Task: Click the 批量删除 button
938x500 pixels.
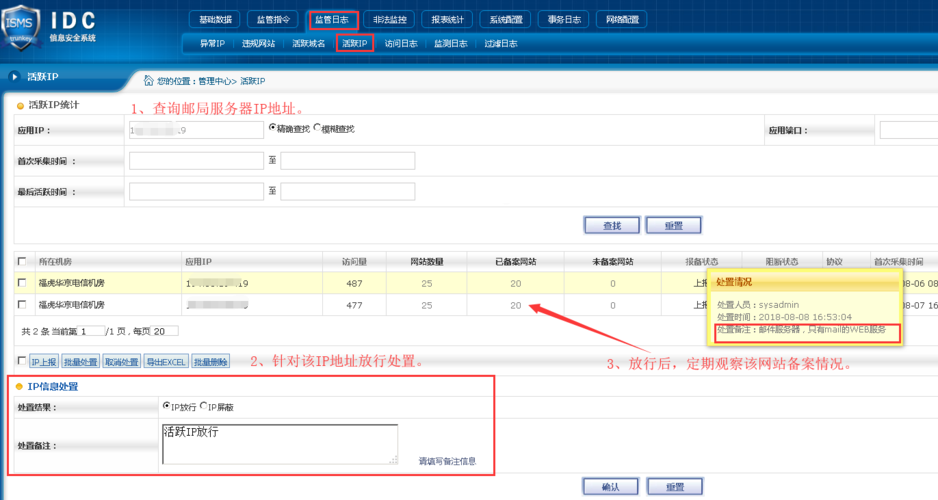Action: point(211,361)
